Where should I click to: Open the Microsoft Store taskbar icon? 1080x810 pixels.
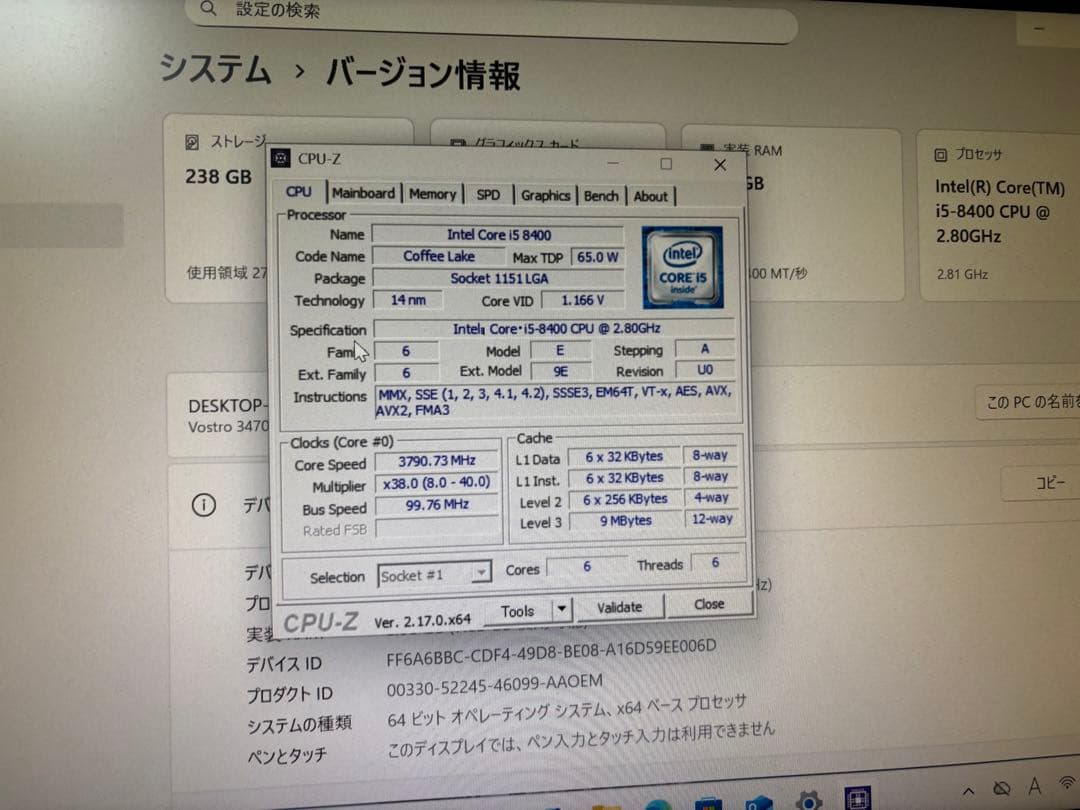pyautogui.click(x=708, y=804)
